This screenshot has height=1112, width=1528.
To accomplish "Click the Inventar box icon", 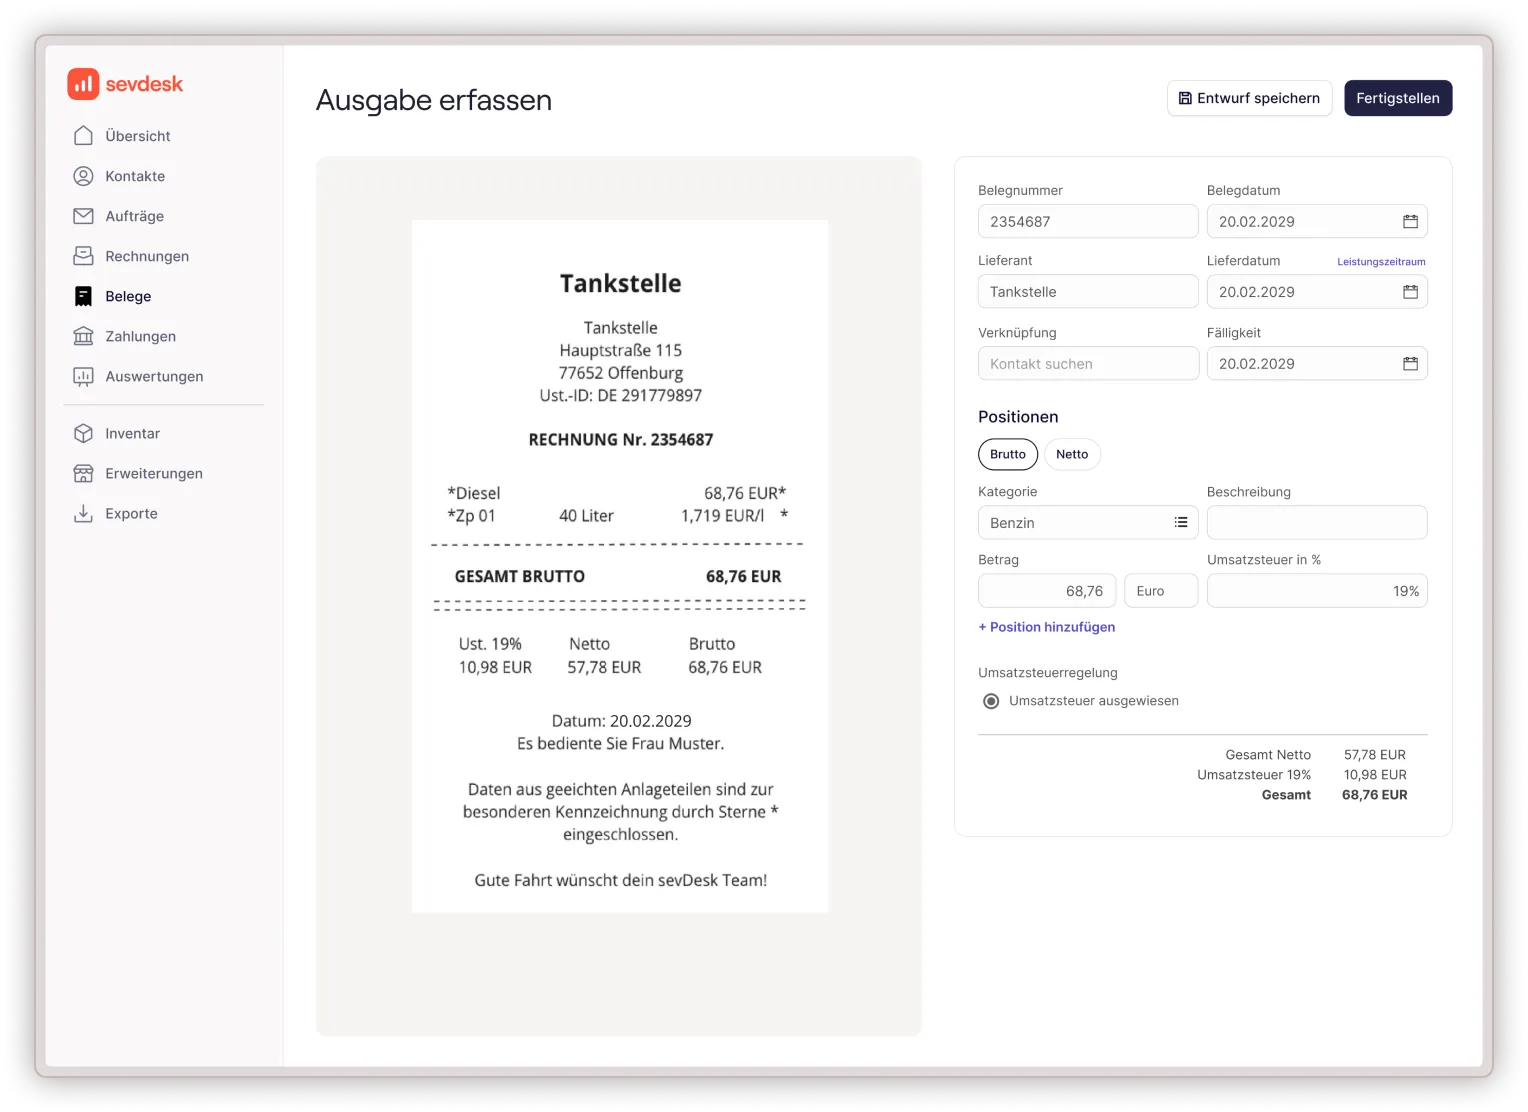I will coord(84,433).
